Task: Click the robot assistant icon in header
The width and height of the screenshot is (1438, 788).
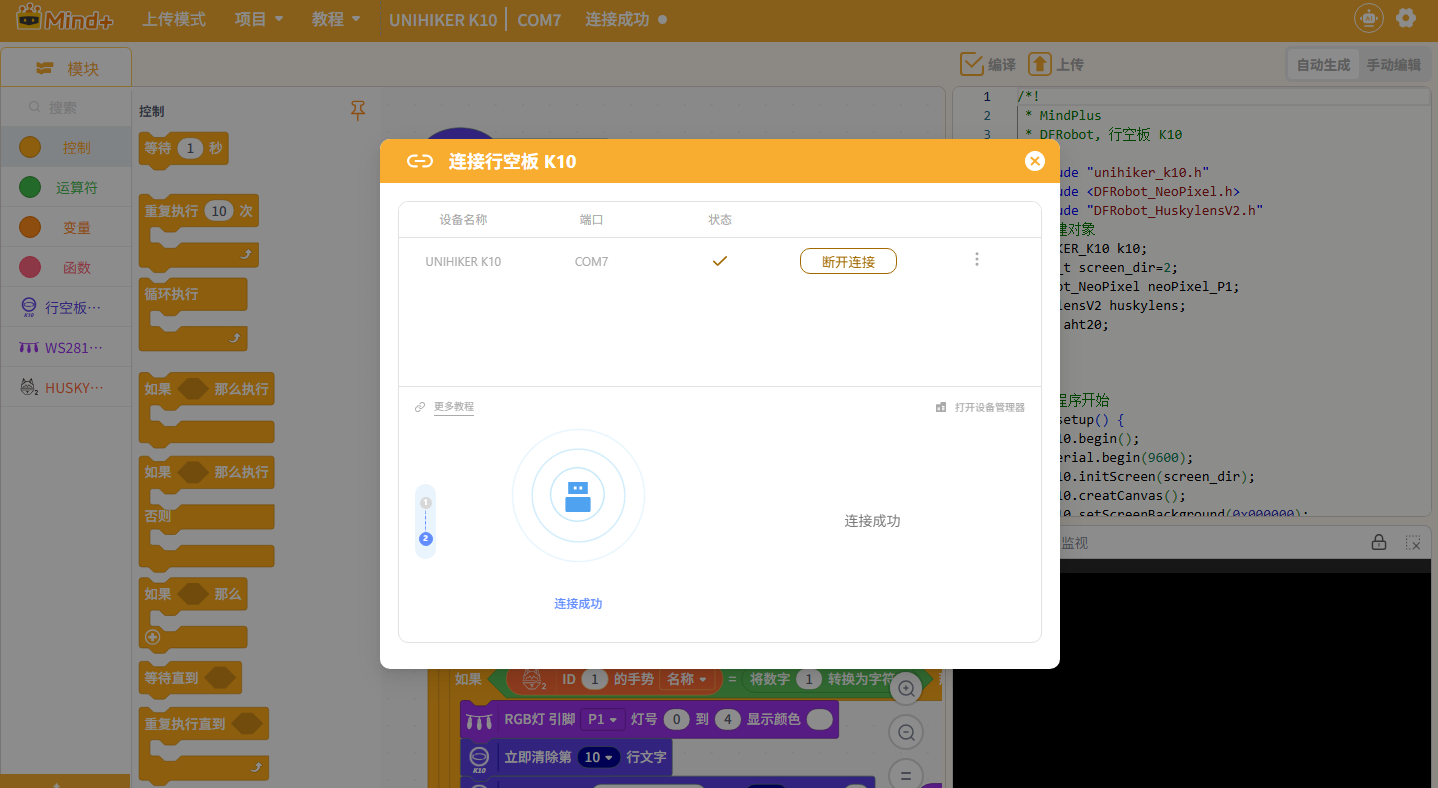Action: point(1368,18)
